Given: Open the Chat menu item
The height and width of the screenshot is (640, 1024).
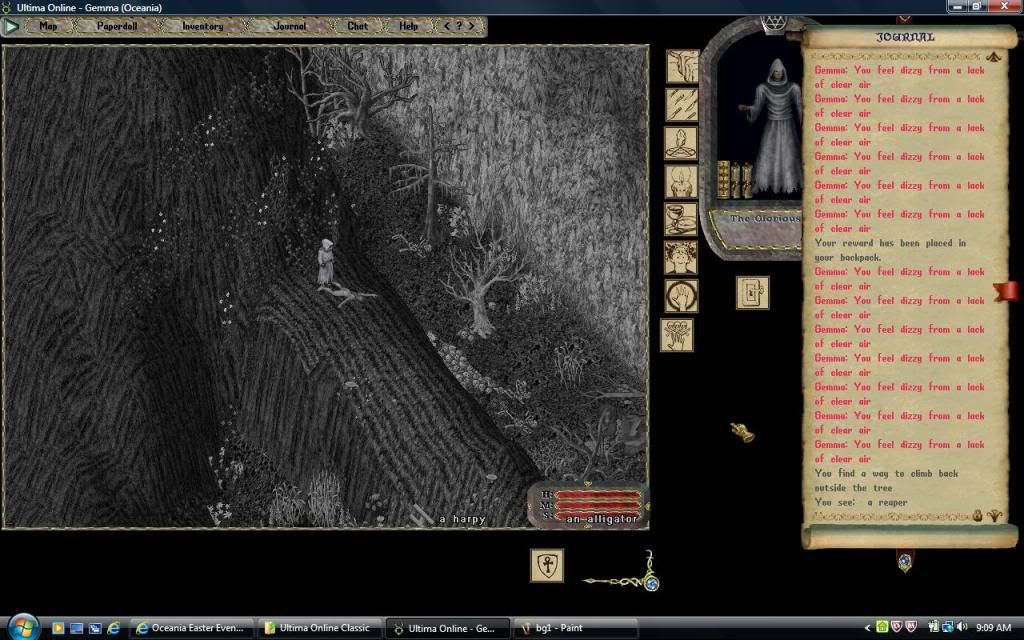Looking at the screenshot, I should tap(357, 26).
